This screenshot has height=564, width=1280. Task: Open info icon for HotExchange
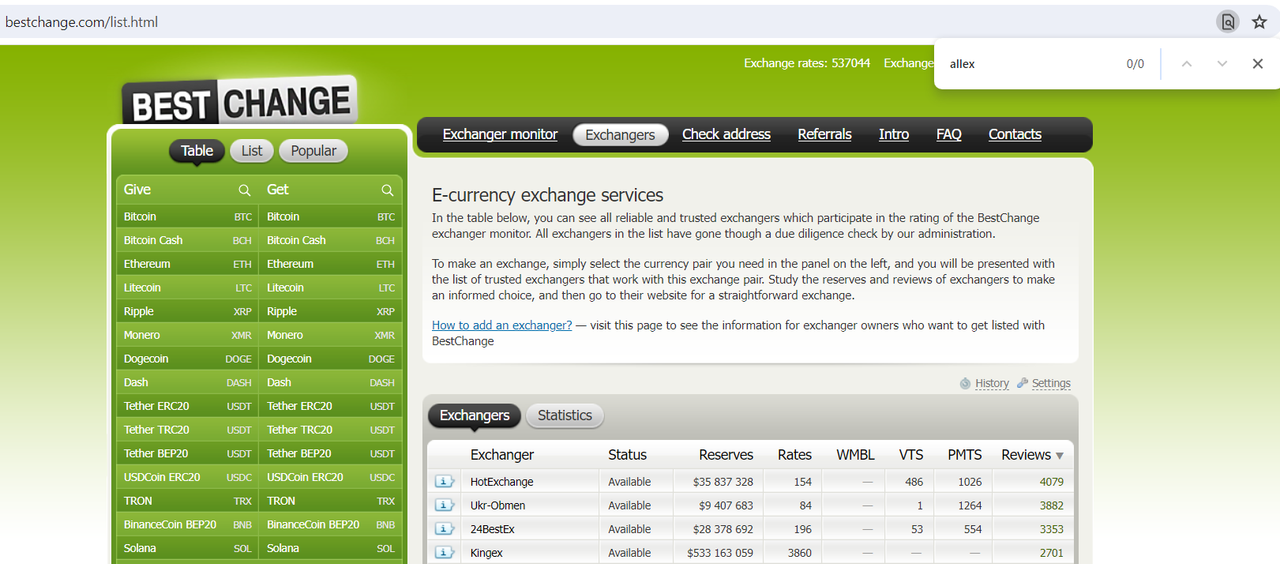tap(444, 482)
